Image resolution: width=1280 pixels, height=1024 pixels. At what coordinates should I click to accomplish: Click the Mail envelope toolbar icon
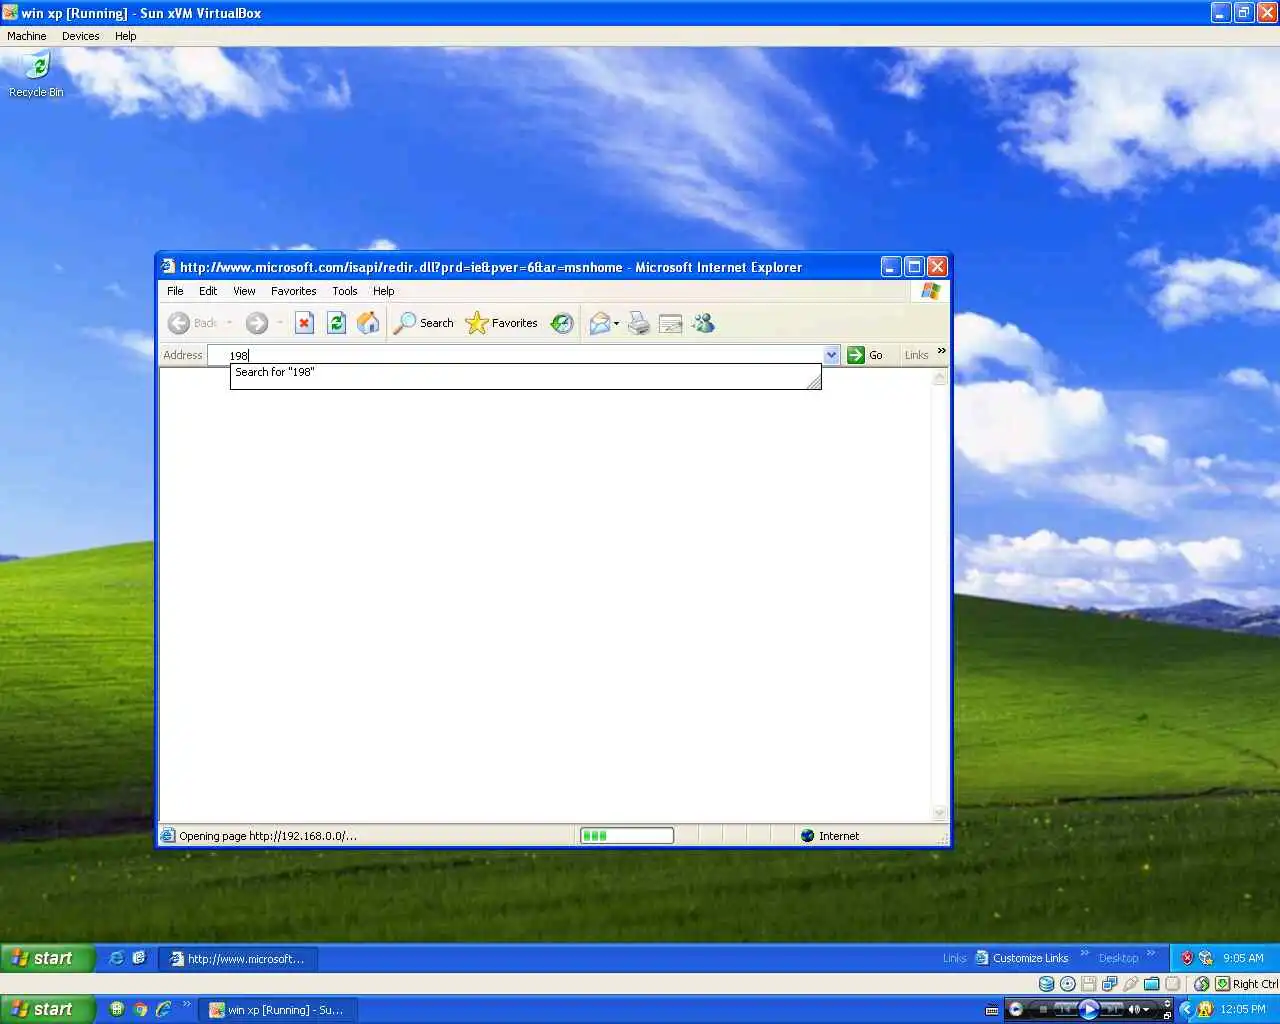pos(600,323)
